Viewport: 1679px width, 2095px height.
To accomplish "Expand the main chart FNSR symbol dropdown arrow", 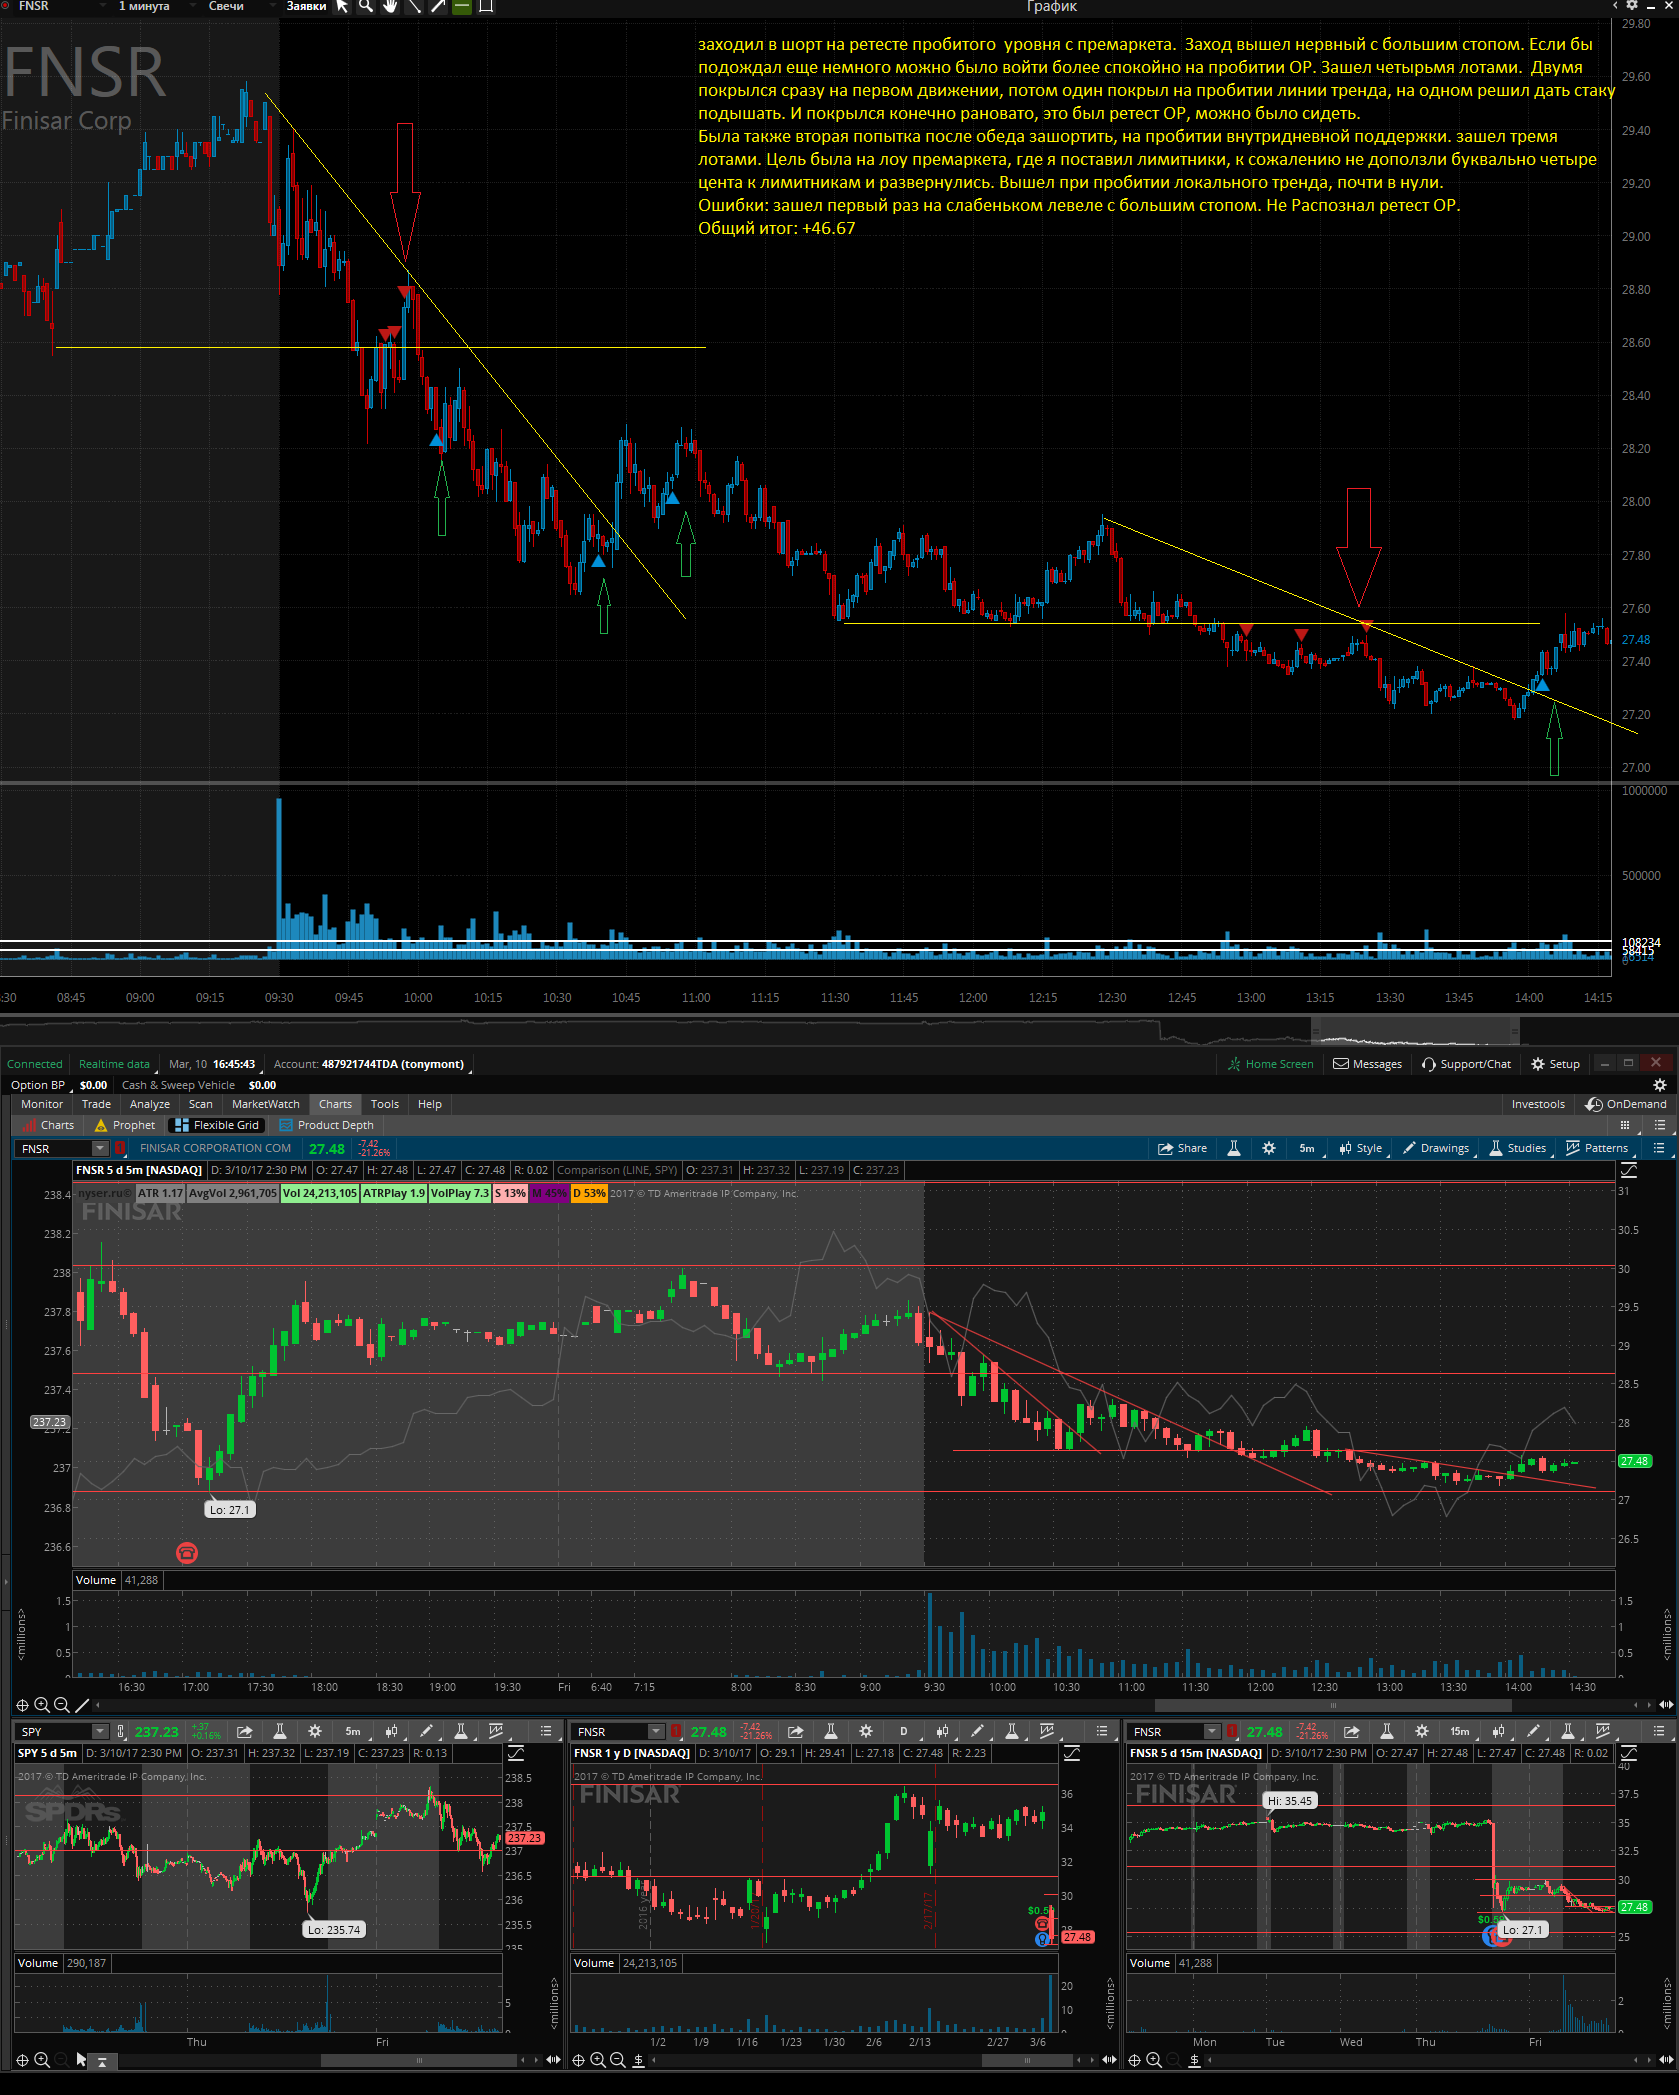I will pos(101,1148).
